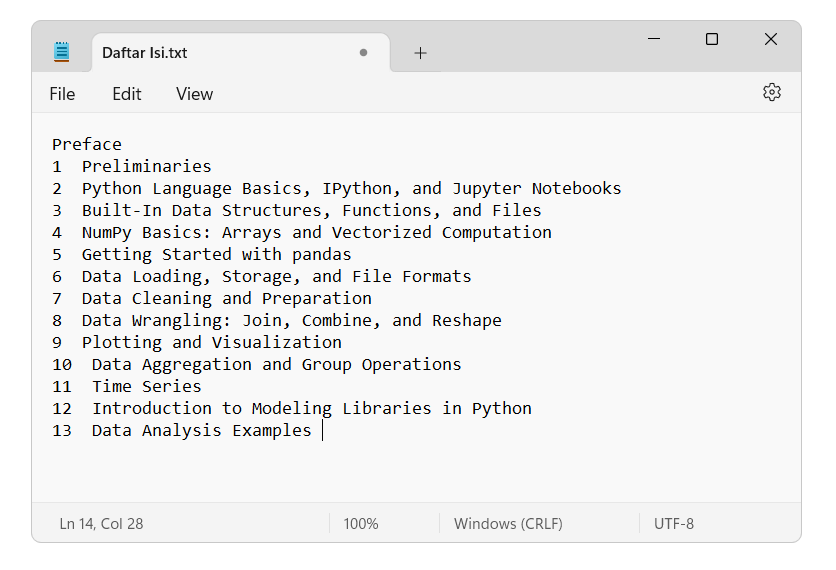Image resolution: width=836 pixels, height=570 pixels.
Task: Click the unsaved-changes dot on Daftar Isi.txt tab
Action: [x=363, y=52]
